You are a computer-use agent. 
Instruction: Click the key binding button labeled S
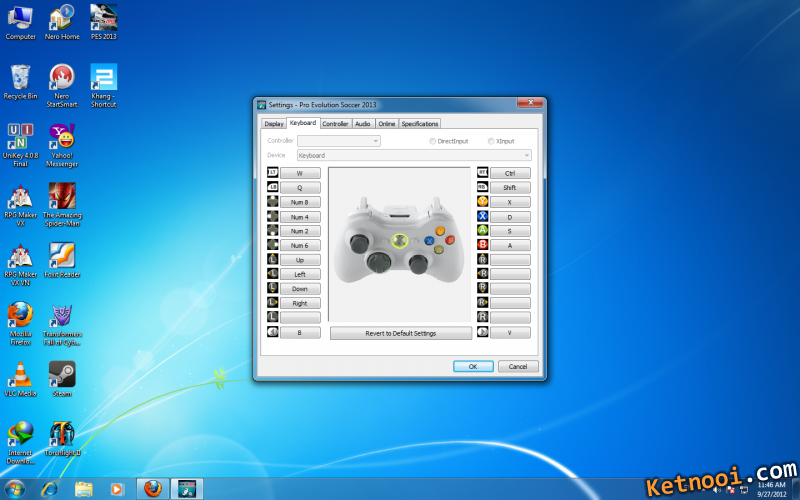click(x=510, y=231)
